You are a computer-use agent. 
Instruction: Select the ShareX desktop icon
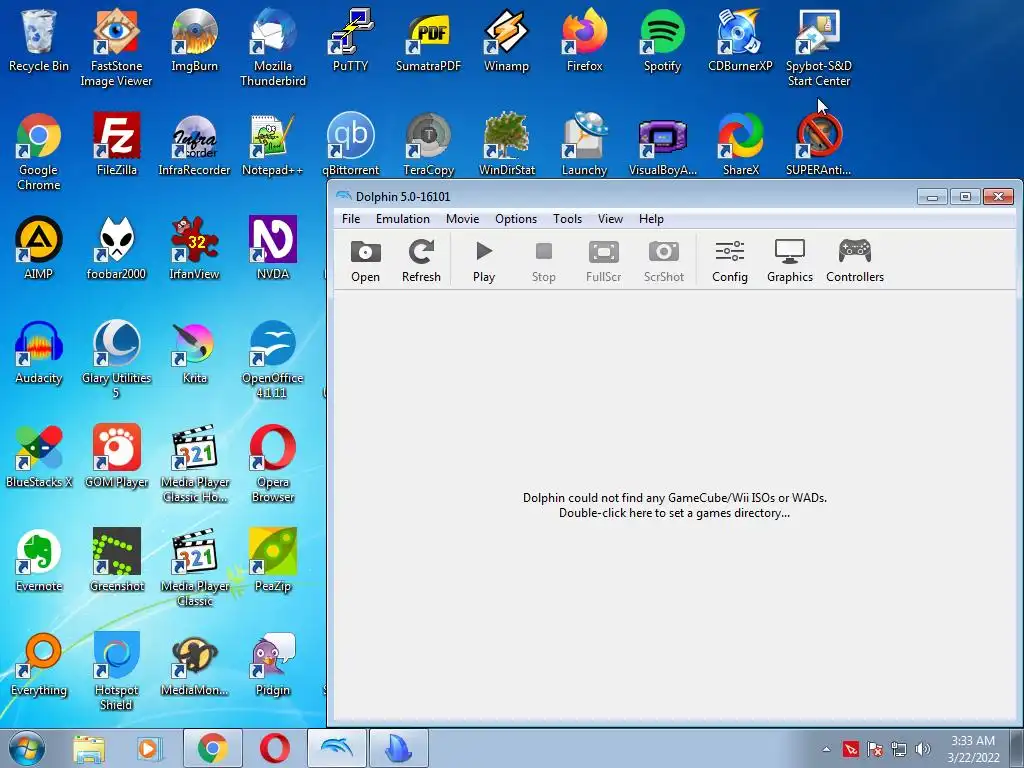tap(740, 145)
